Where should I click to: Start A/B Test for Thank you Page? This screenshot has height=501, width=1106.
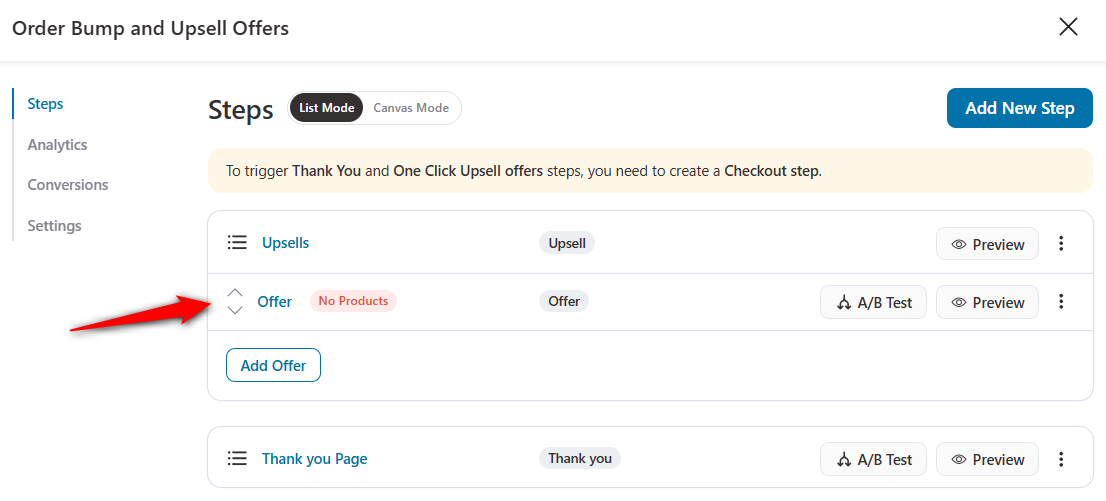point(873,459)
